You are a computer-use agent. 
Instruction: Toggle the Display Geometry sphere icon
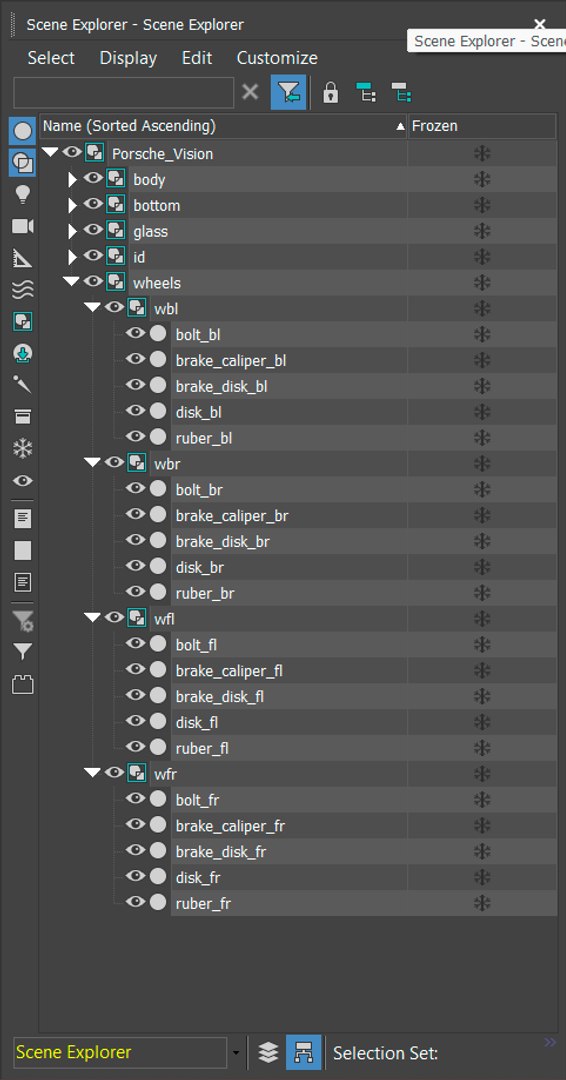click(x=23, y=131)
